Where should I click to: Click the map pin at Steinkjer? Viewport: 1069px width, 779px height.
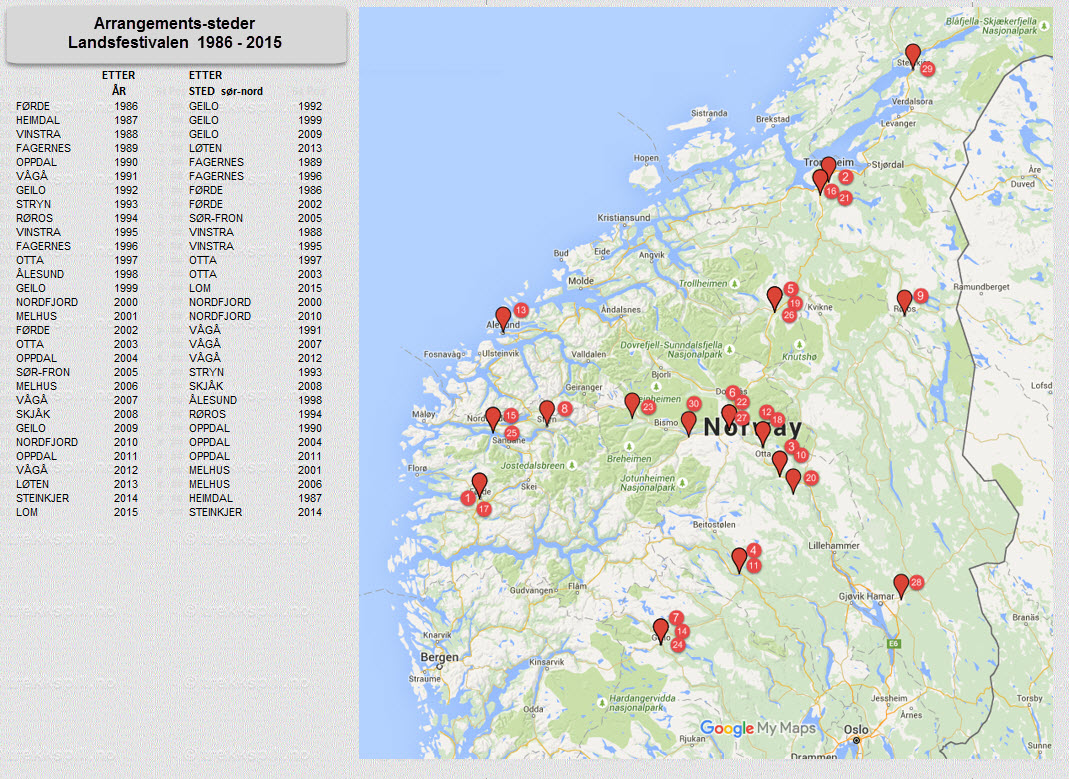912,55
